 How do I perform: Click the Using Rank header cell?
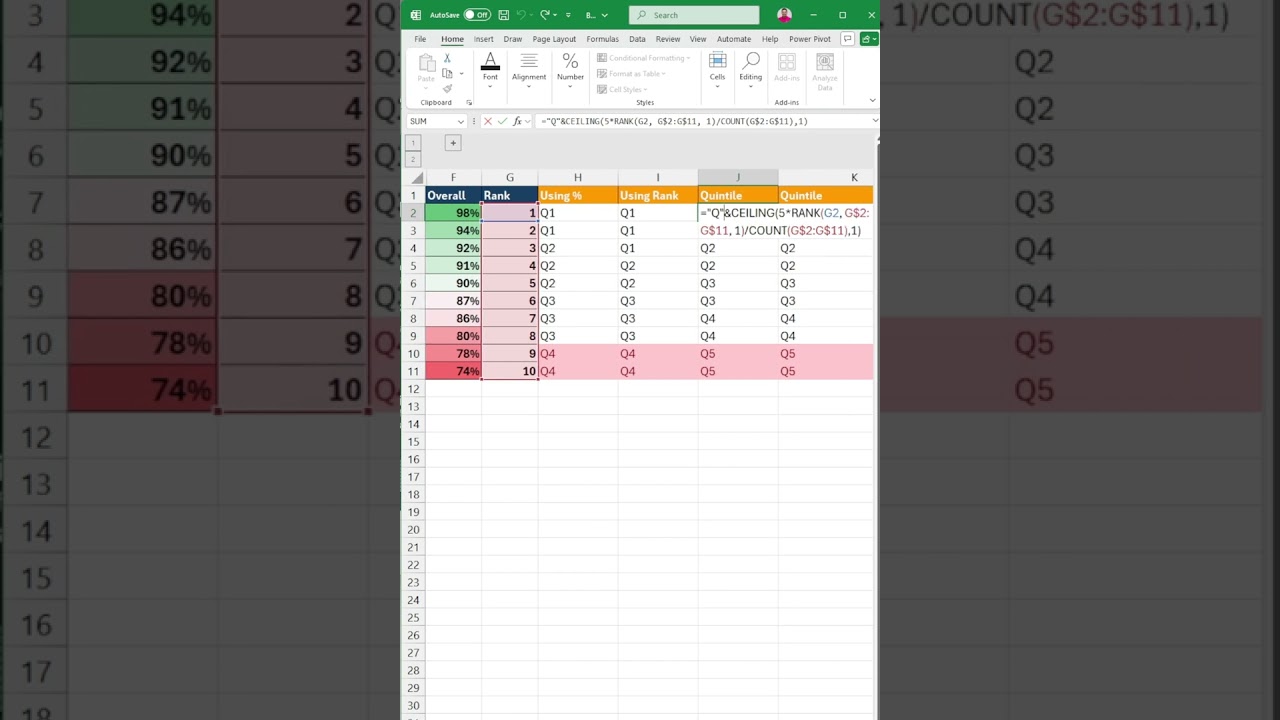coord(658,195)
